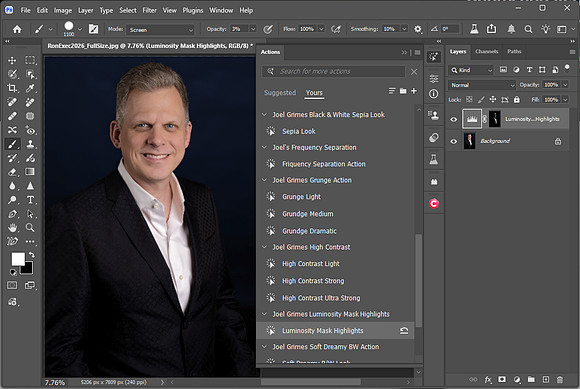
Task: Click the Share icon in options bar
Action: (x=491, y=29)
